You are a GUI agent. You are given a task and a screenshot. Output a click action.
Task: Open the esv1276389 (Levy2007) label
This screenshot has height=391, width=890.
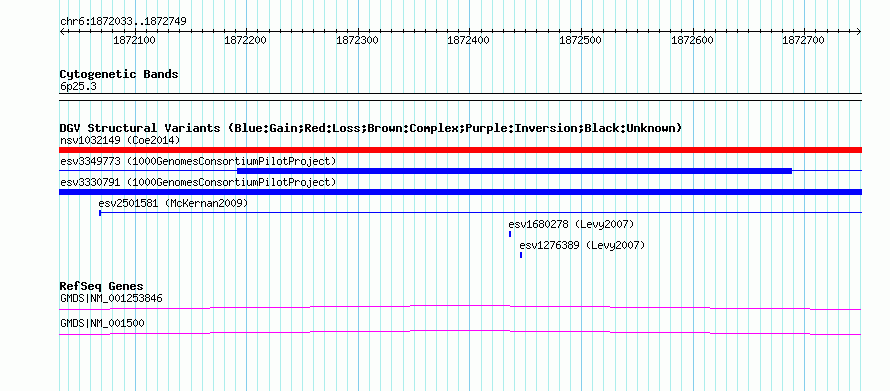coord(582,245)
